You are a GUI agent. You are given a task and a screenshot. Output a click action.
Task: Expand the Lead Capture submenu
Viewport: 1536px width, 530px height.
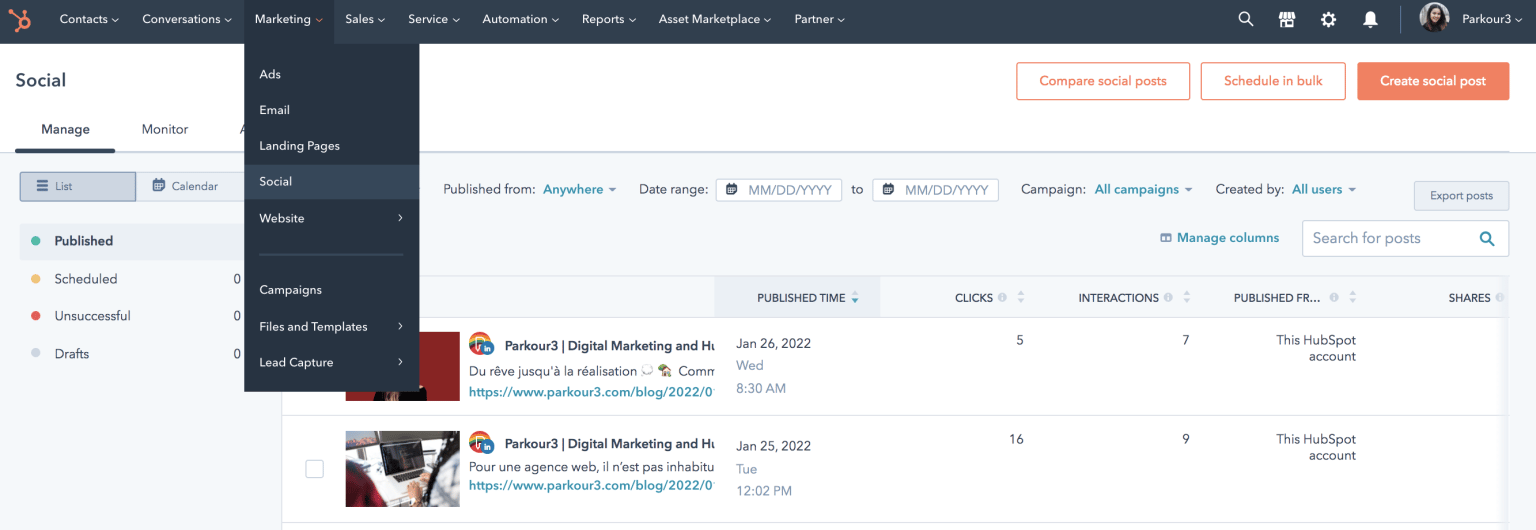pyautogui.click(x=331, y=362)
